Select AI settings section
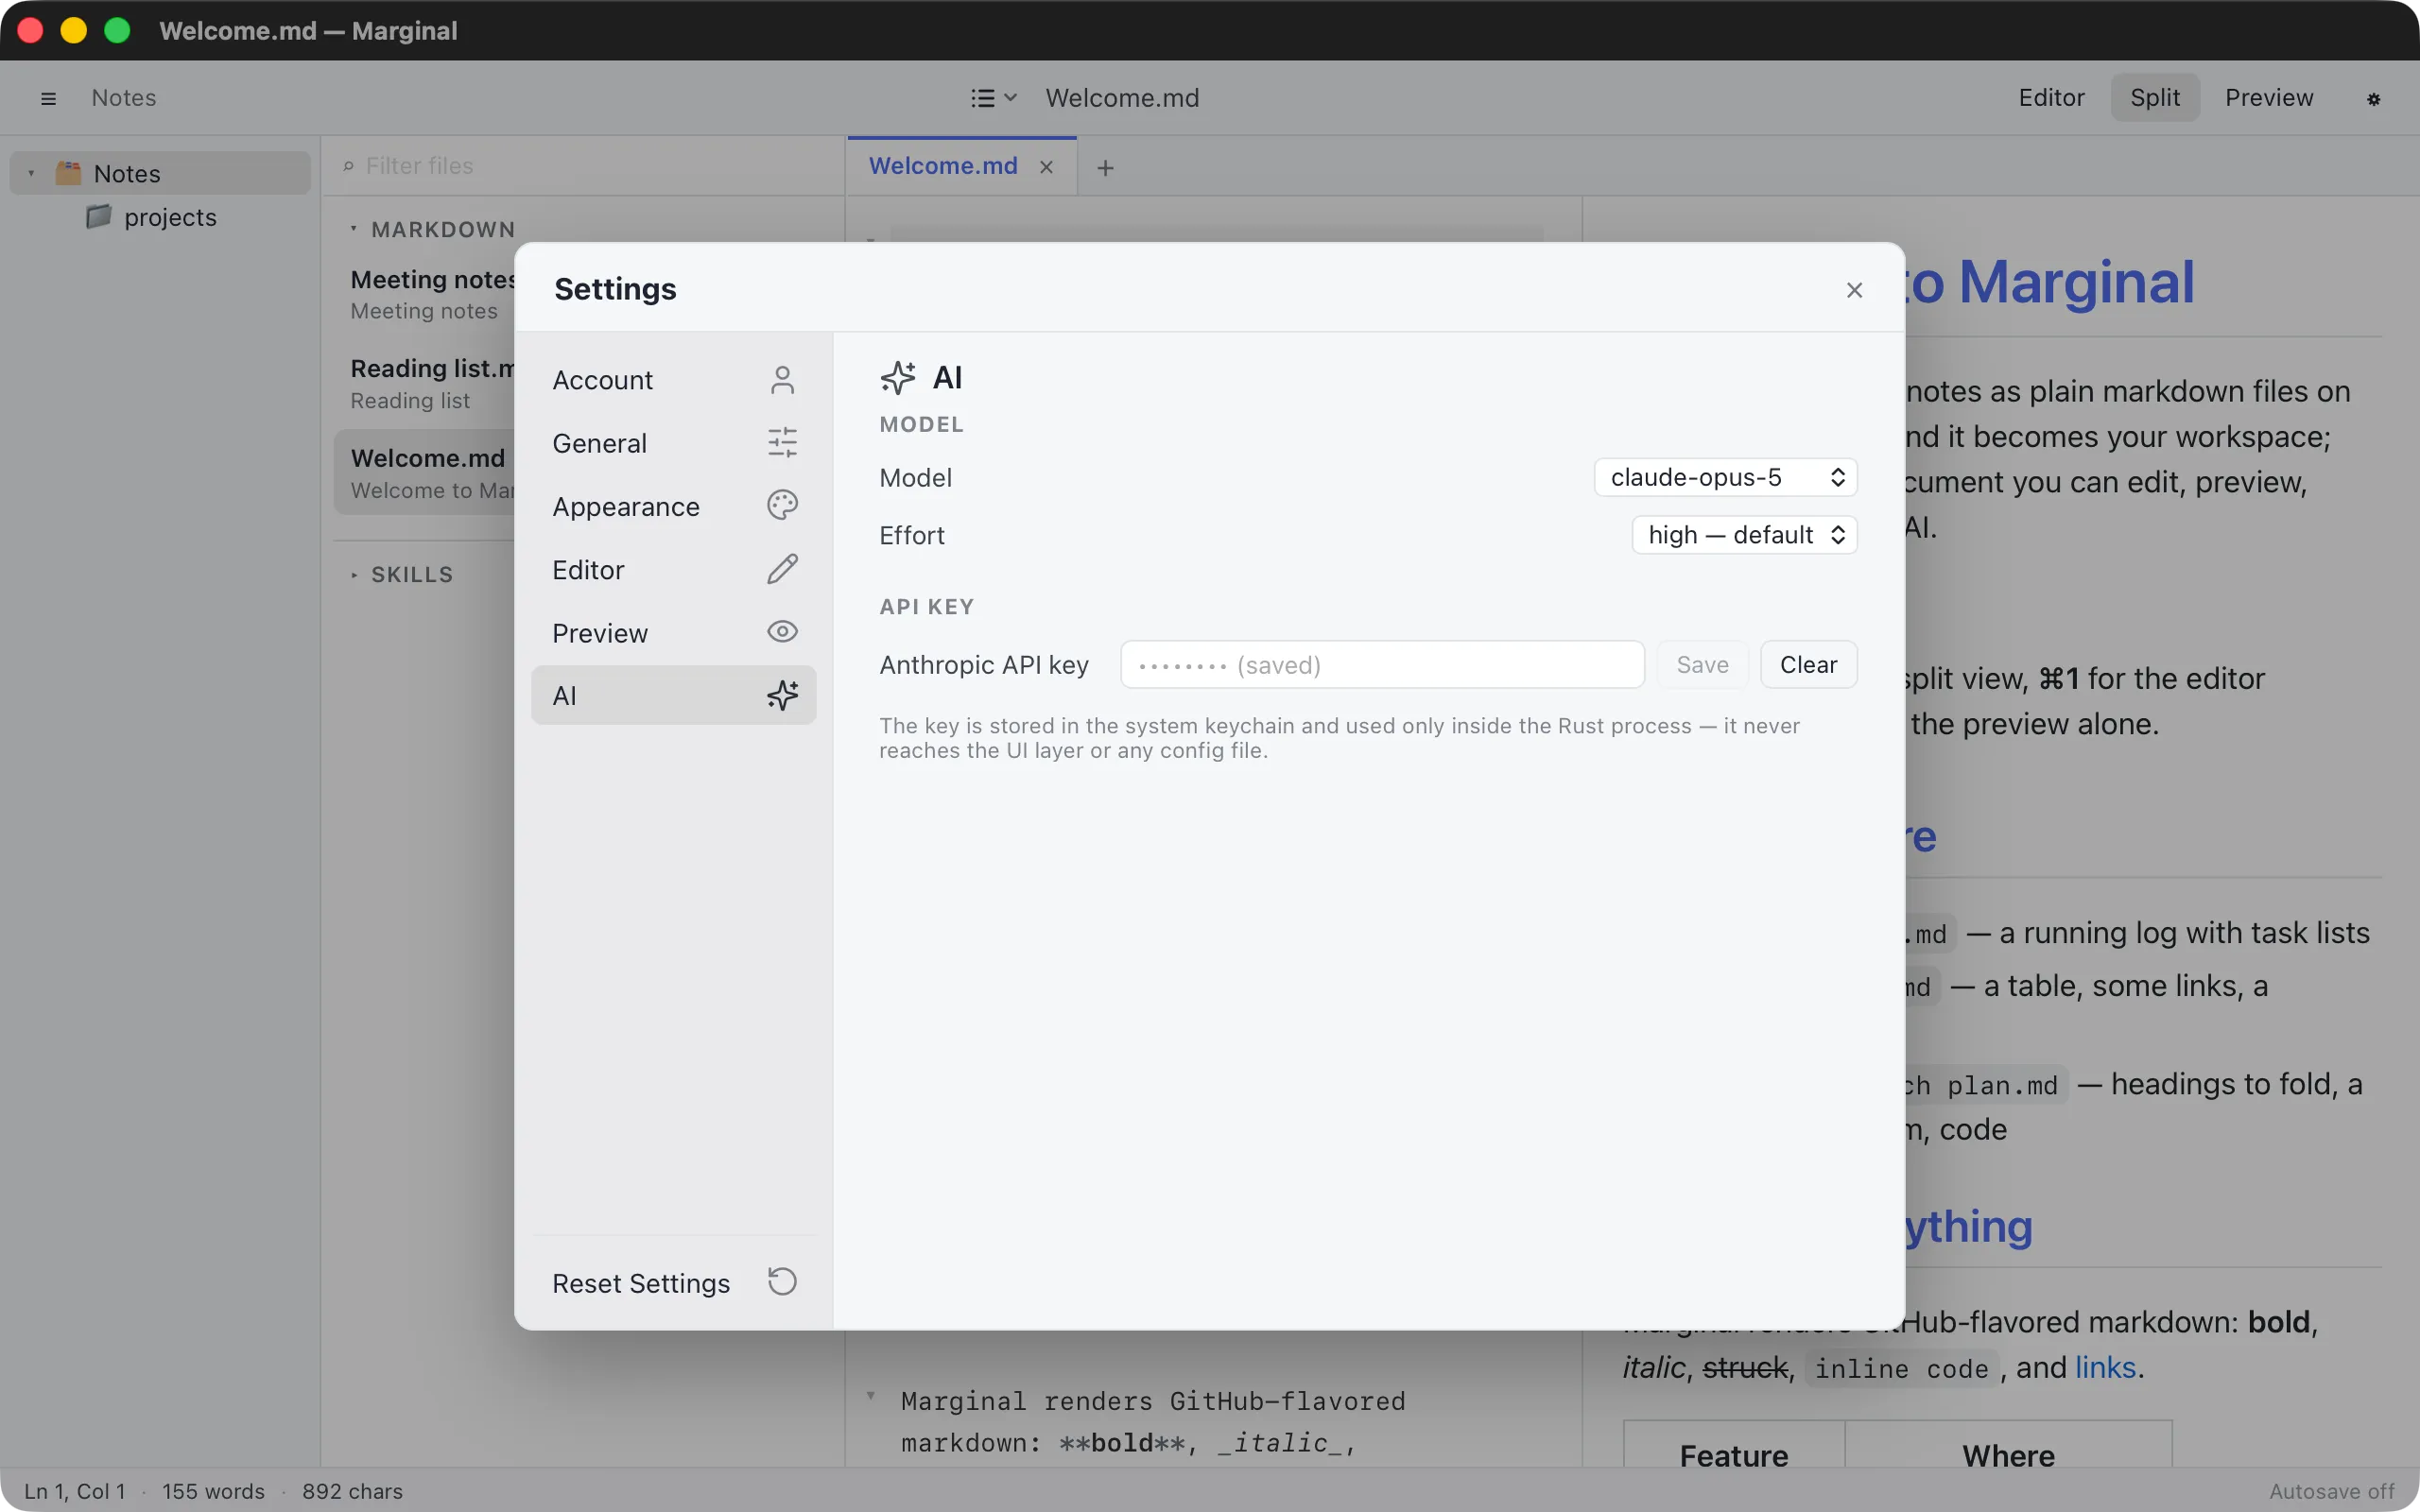The image size is (2420, 1512). (x=674, y=695)
